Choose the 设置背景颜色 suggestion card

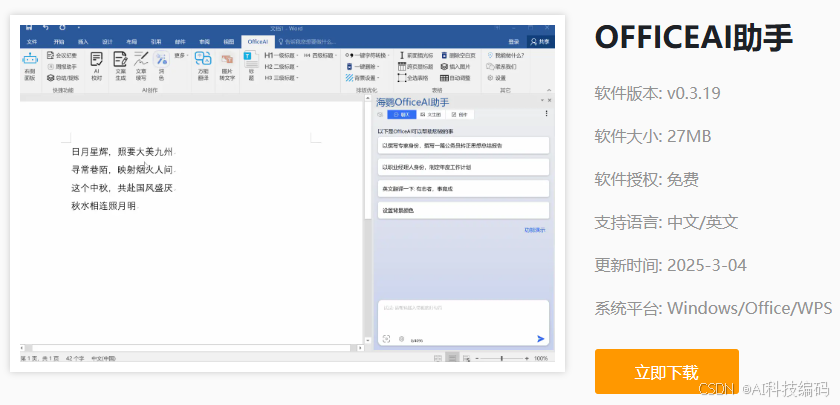463,211
